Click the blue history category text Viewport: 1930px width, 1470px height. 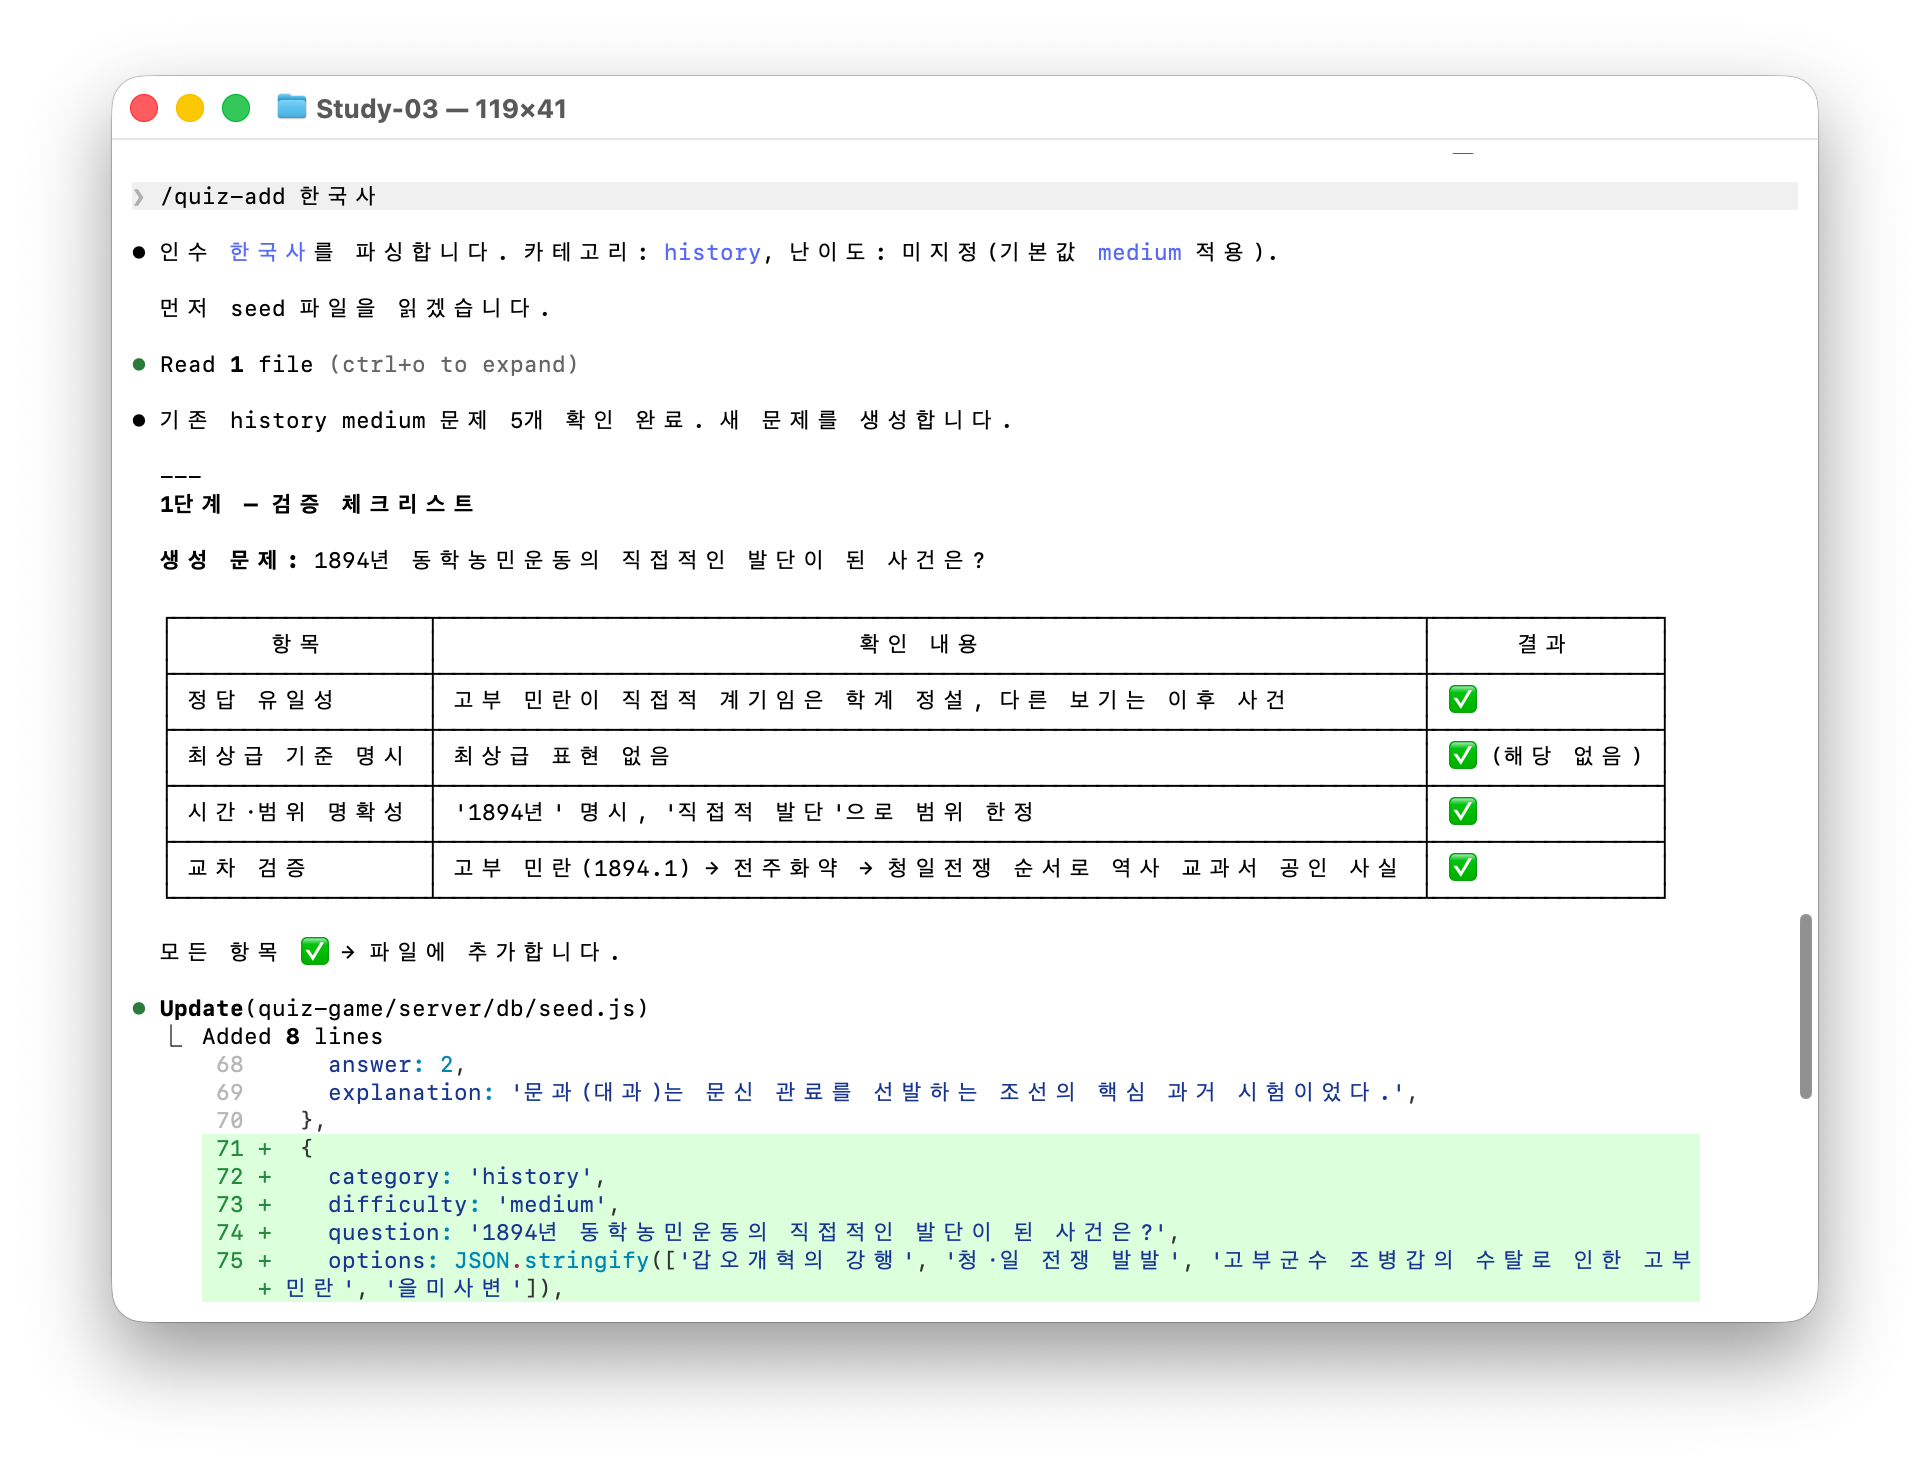pos(712,253)
